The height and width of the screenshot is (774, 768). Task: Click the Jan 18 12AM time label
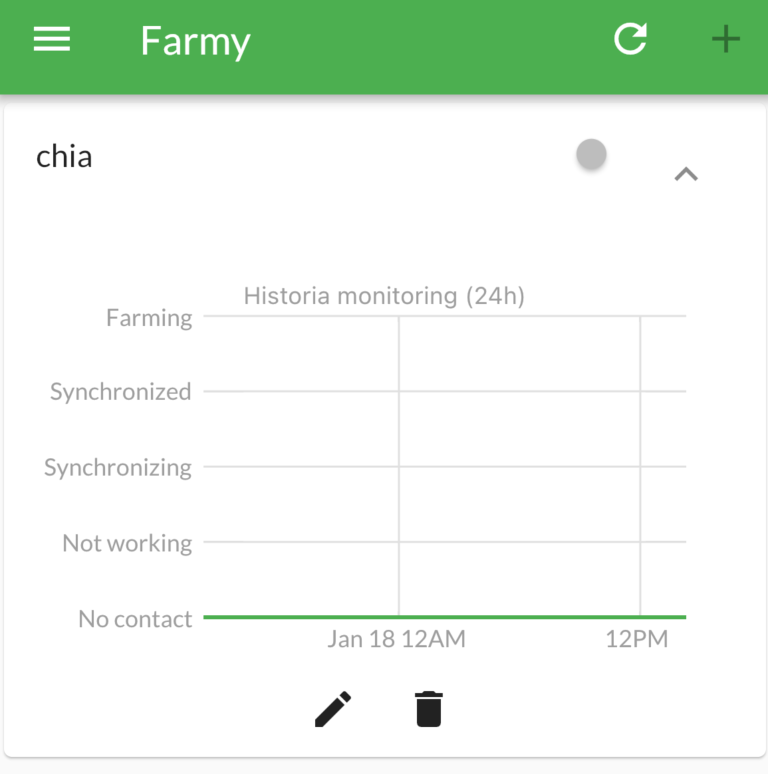pos(396,639)
